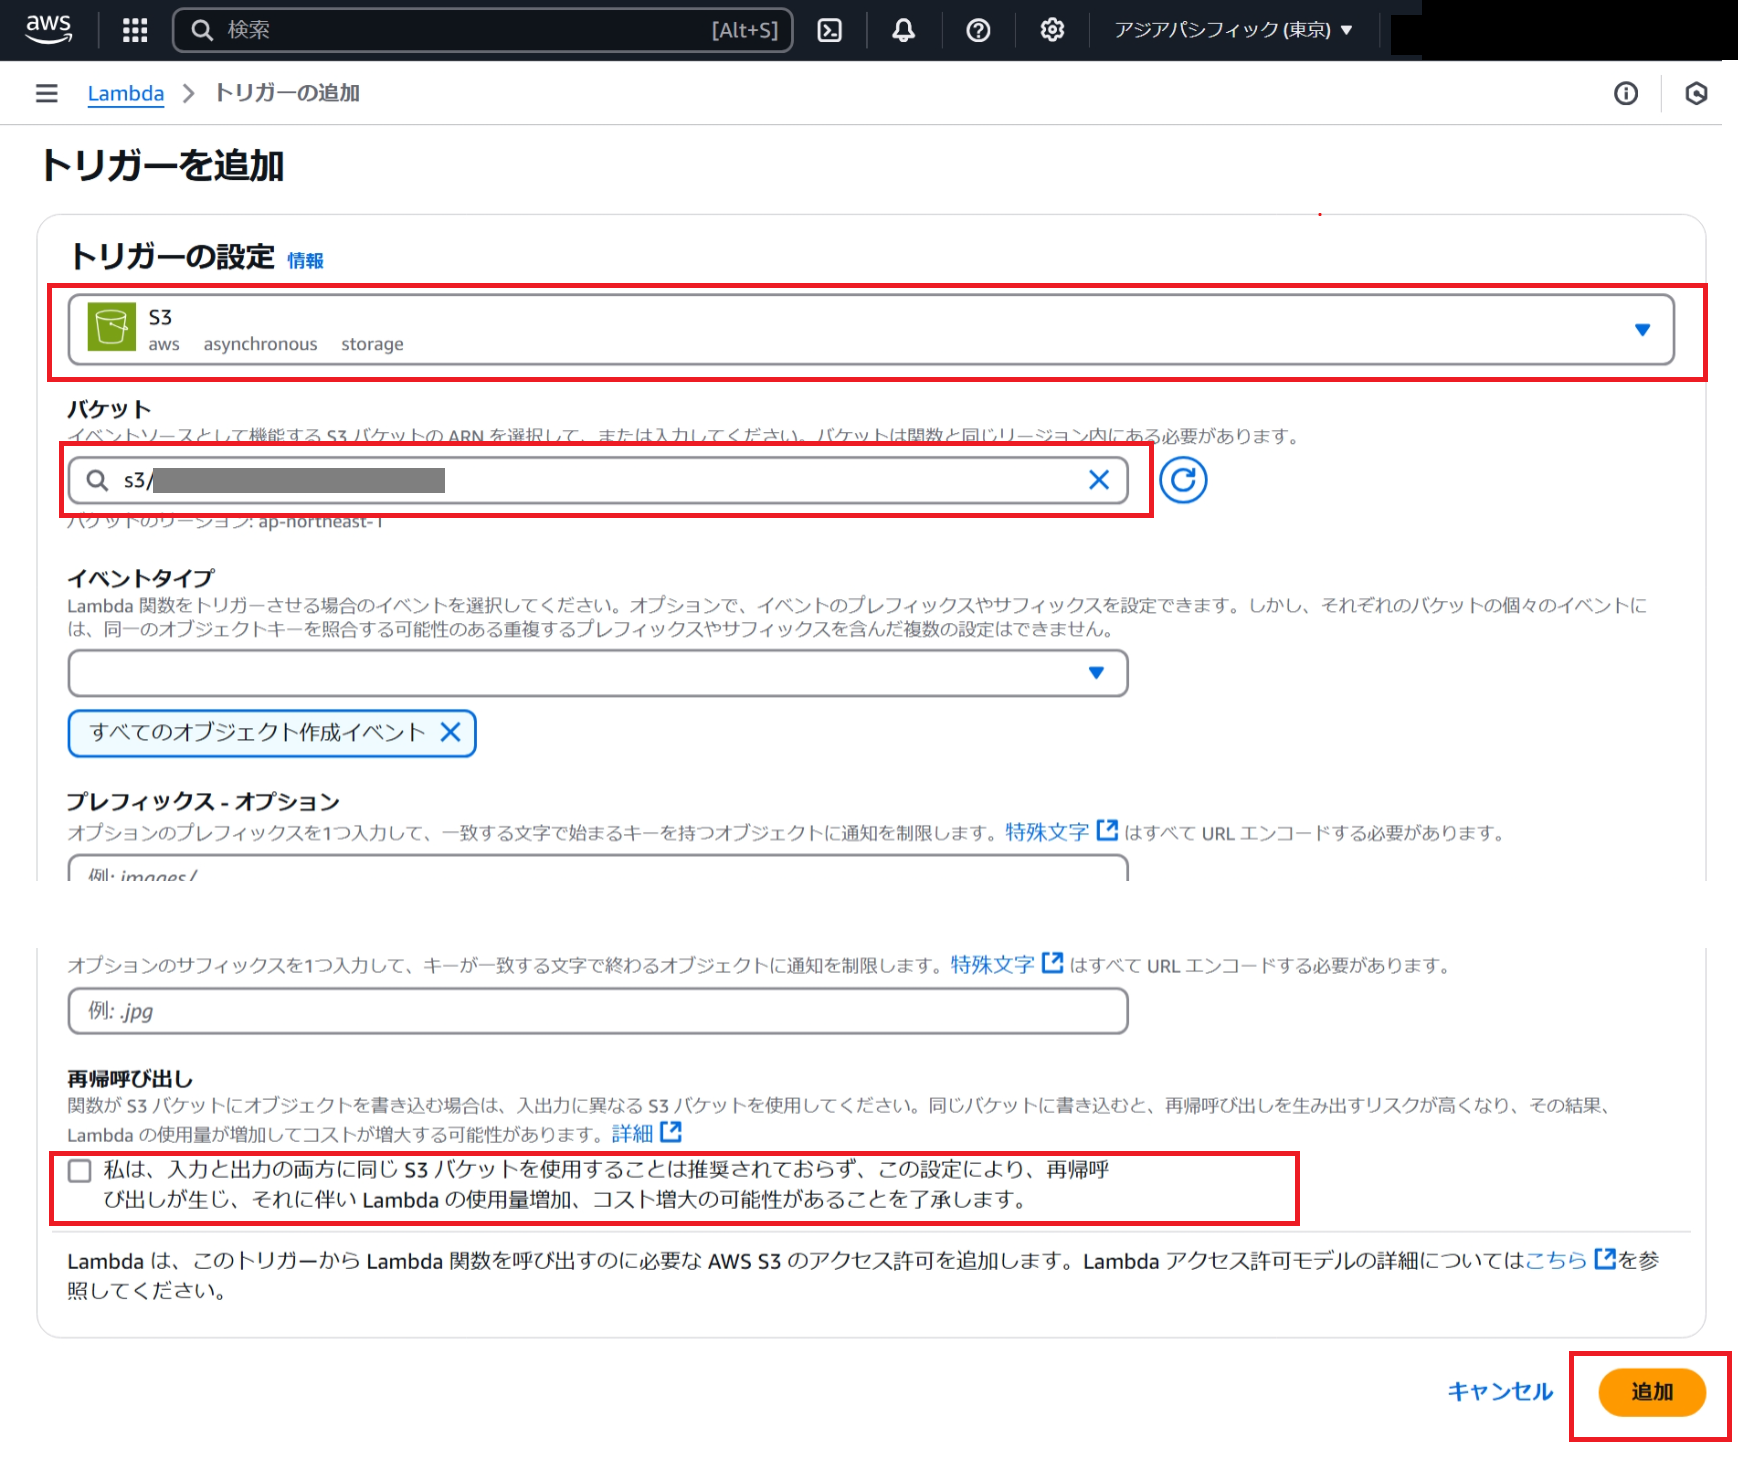This screenshot has width=1738, height=1458.
Task: Open the こちら permissions model link
Action: click(1570, 1260)
